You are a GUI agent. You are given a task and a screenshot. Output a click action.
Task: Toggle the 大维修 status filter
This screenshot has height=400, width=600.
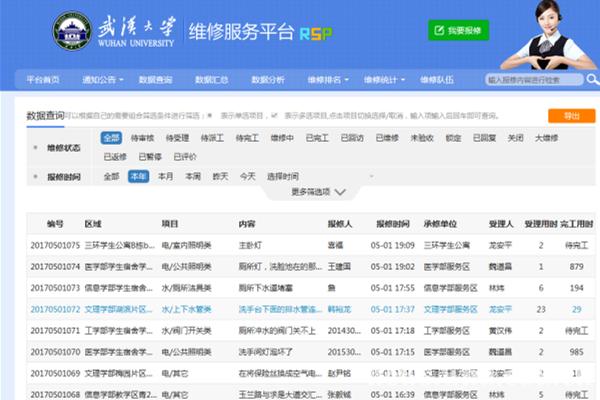(546, 138)
